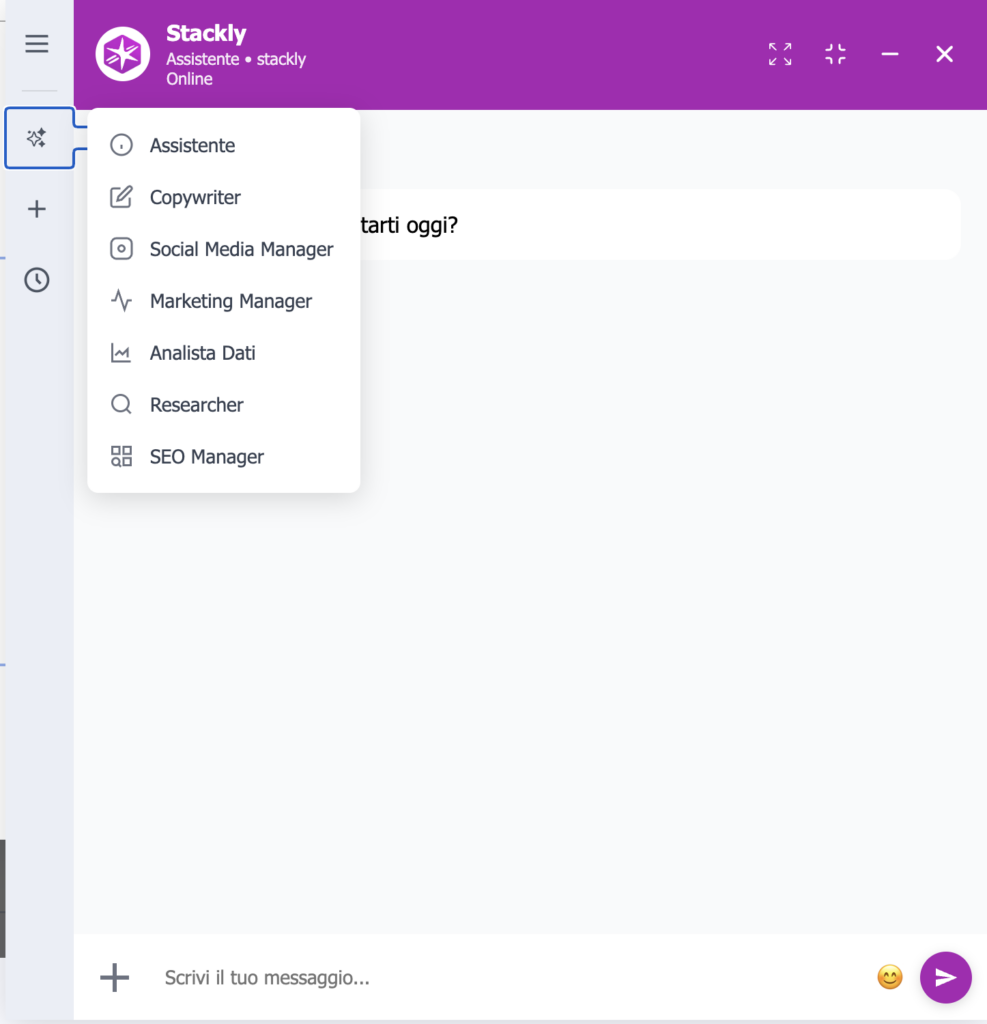Close the Stackly chat panel
Image resolution: width=987 pixels, height=1024 pixels.
(x=945, y=54)
